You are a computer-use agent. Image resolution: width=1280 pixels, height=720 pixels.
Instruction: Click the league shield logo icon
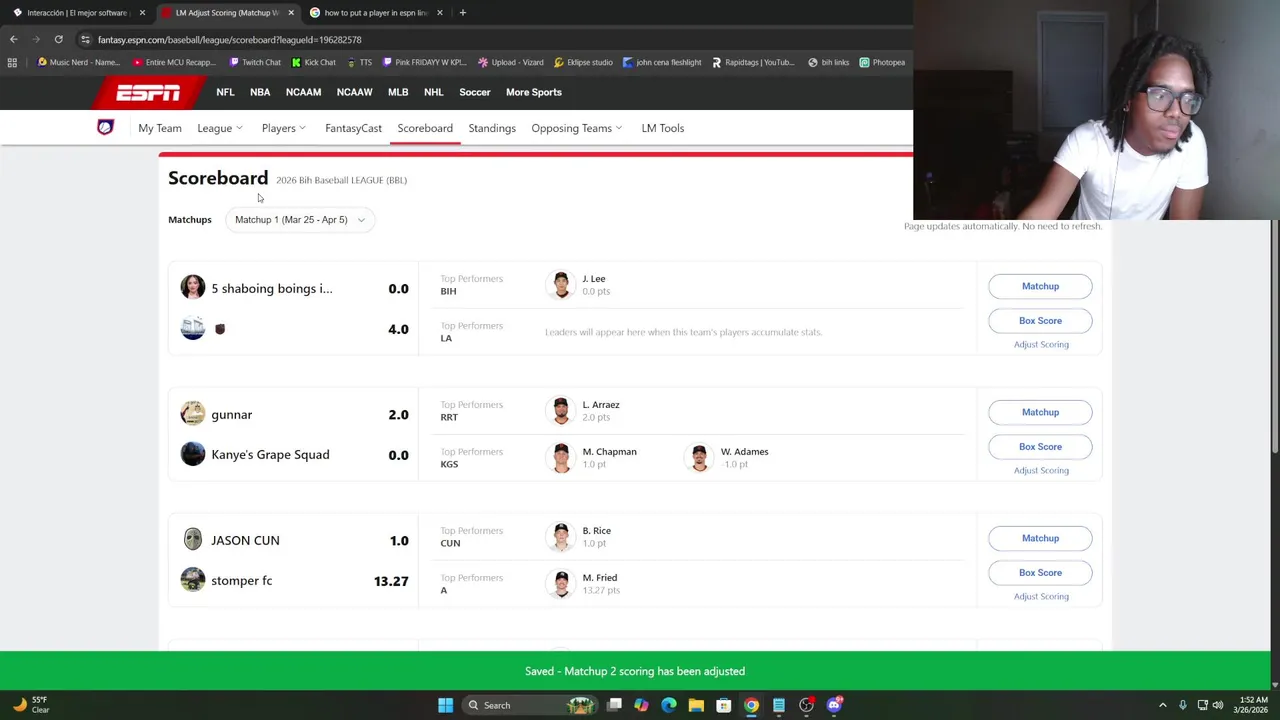click(x=105, y=127)
